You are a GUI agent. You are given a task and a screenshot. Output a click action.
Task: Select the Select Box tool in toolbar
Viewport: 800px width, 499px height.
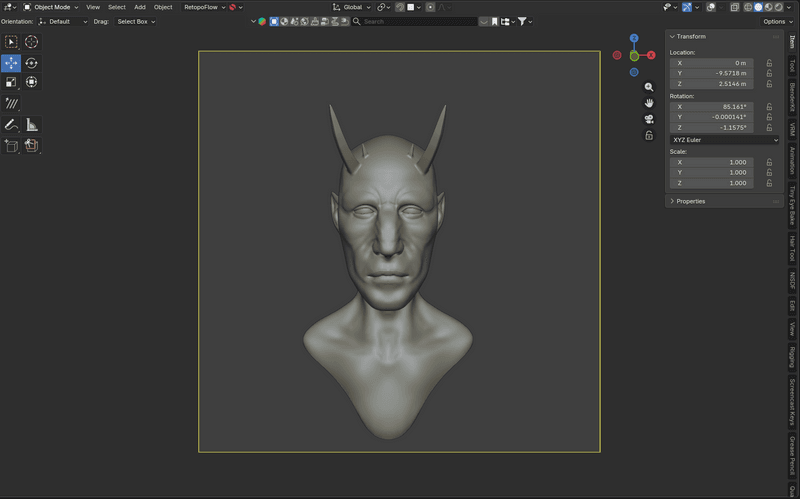(11, 42)
